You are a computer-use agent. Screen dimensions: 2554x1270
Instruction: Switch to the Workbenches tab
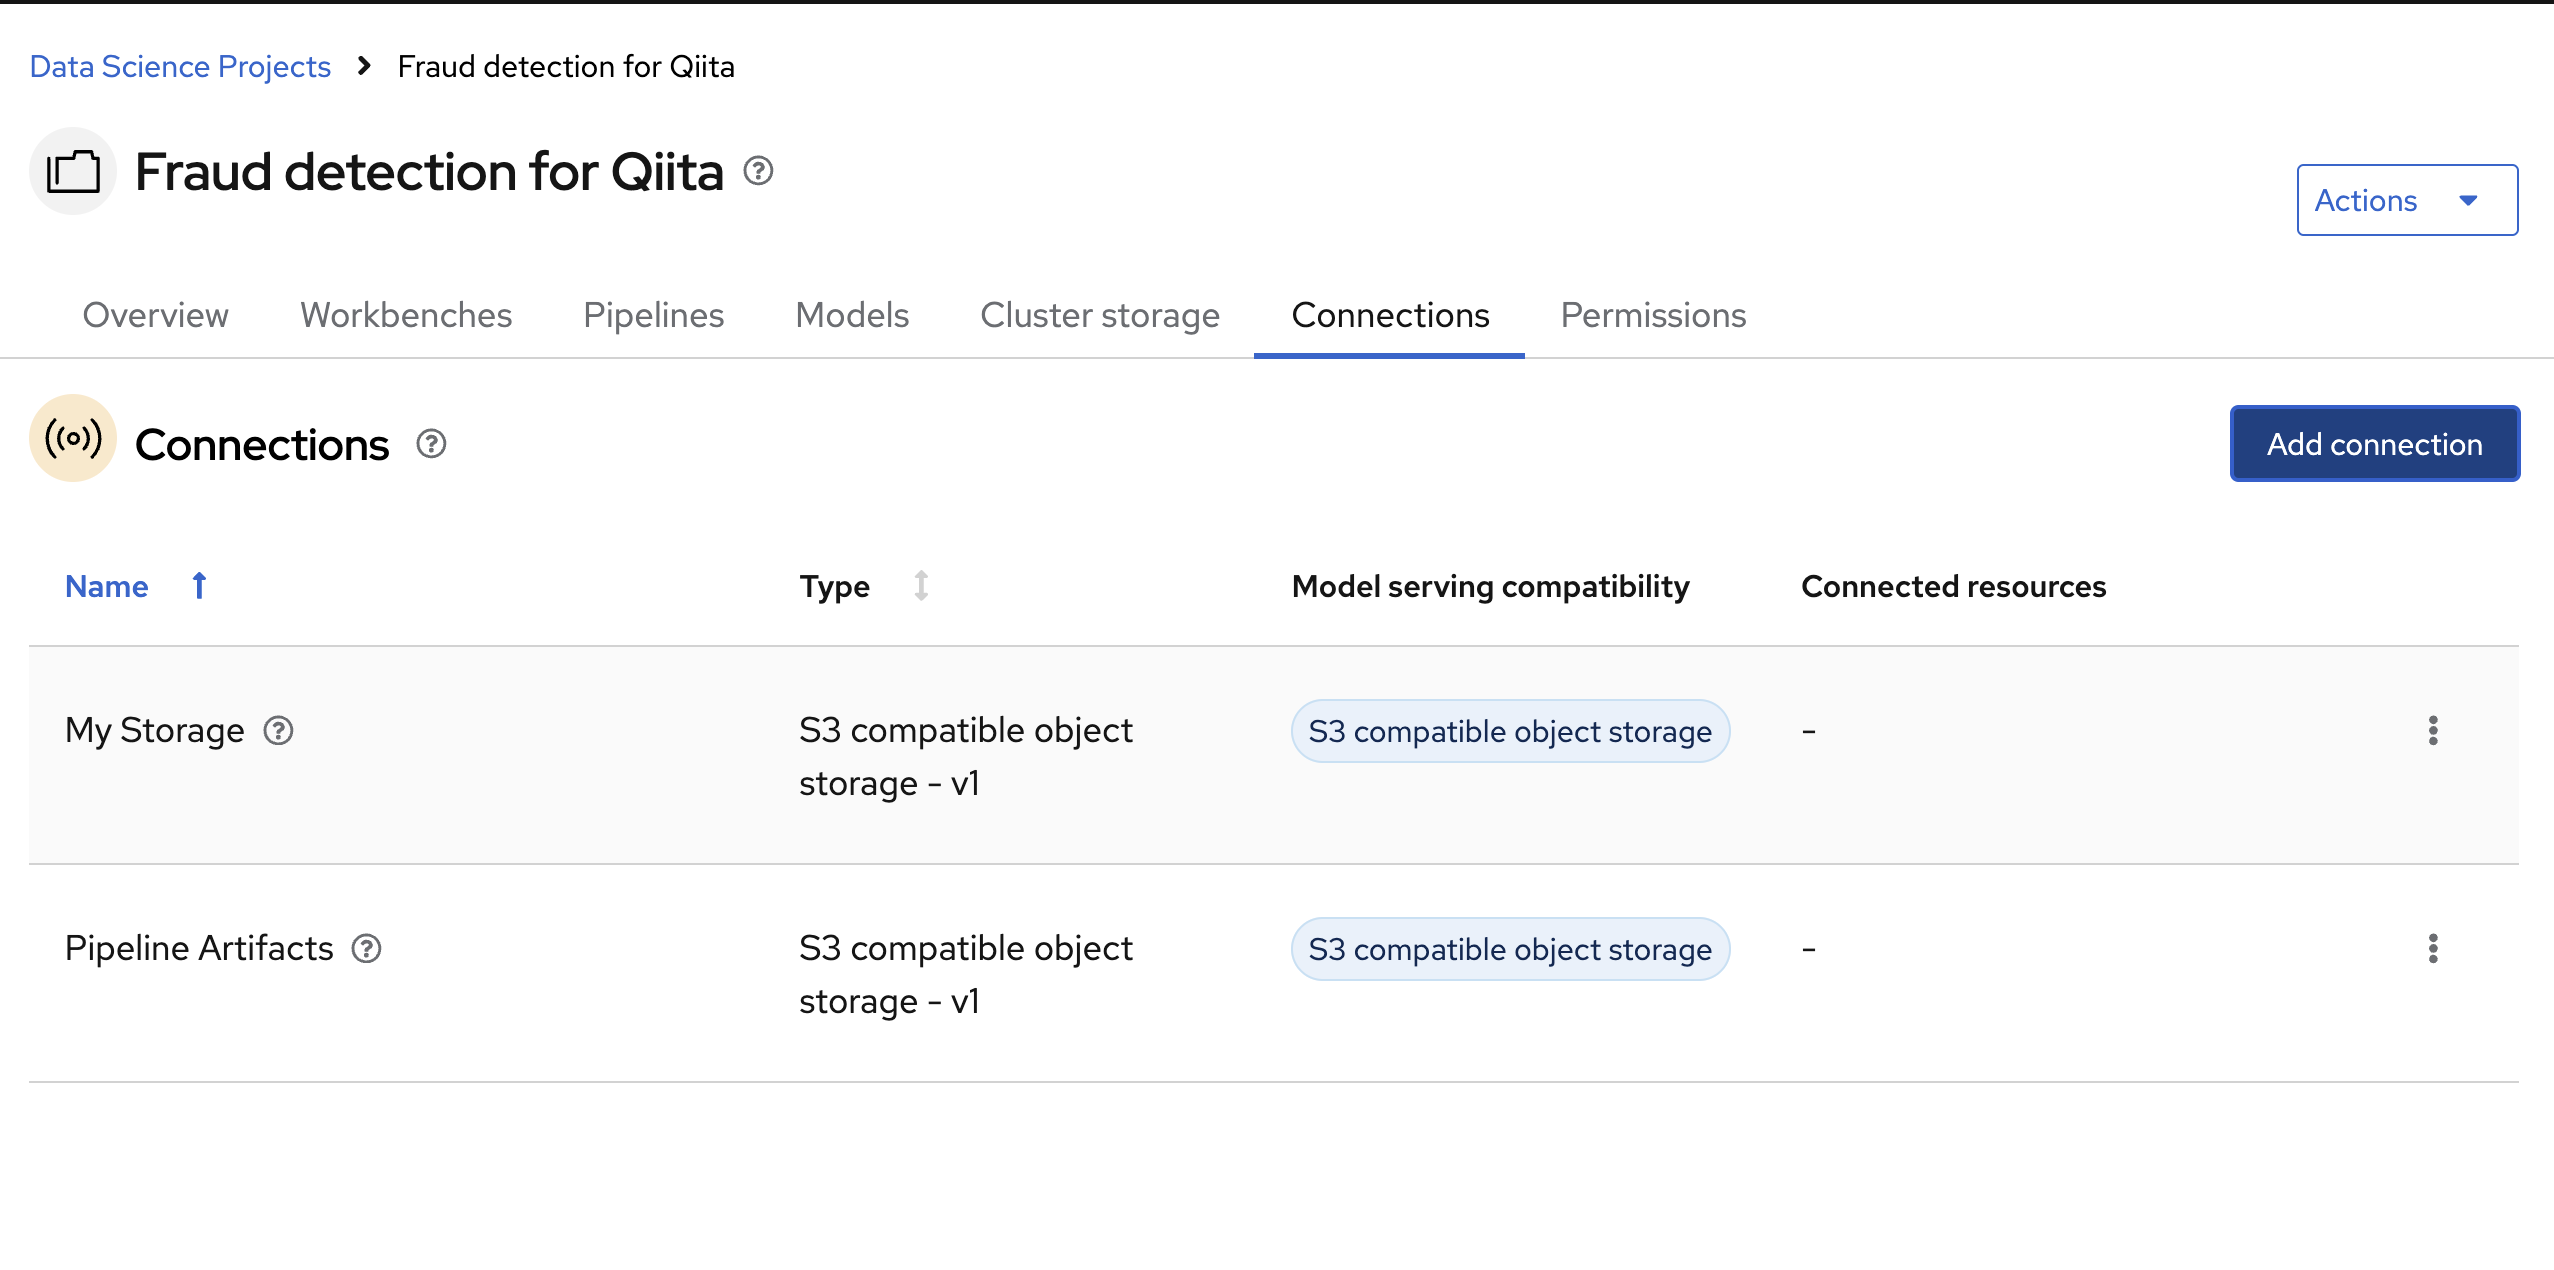406,316
